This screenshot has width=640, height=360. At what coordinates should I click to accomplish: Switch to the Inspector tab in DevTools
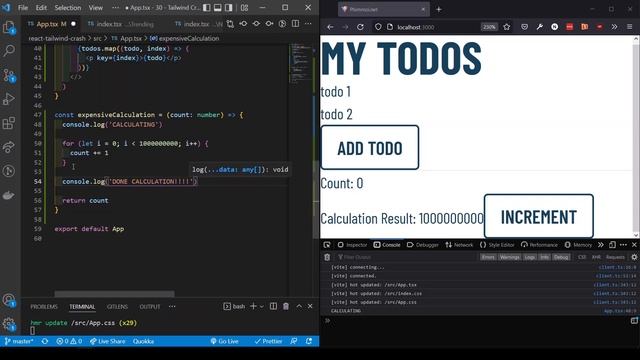coord(352,245)
